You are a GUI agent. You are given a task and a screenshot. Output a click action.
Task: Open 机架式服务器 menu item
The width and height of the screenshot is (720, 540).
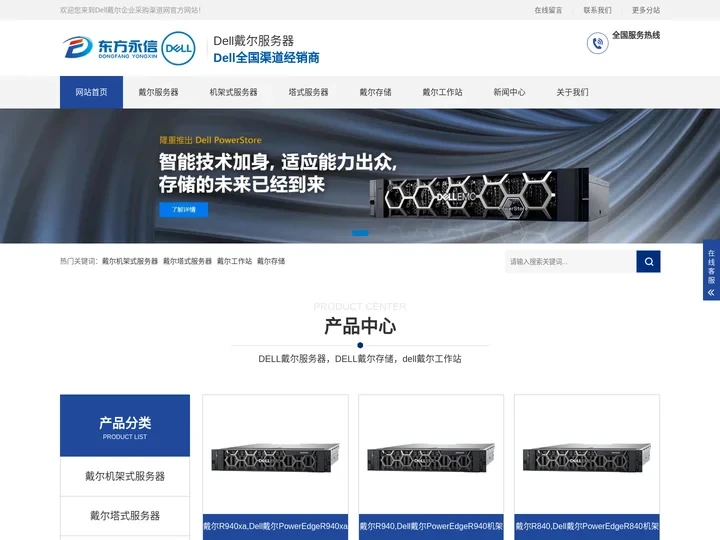233,92
